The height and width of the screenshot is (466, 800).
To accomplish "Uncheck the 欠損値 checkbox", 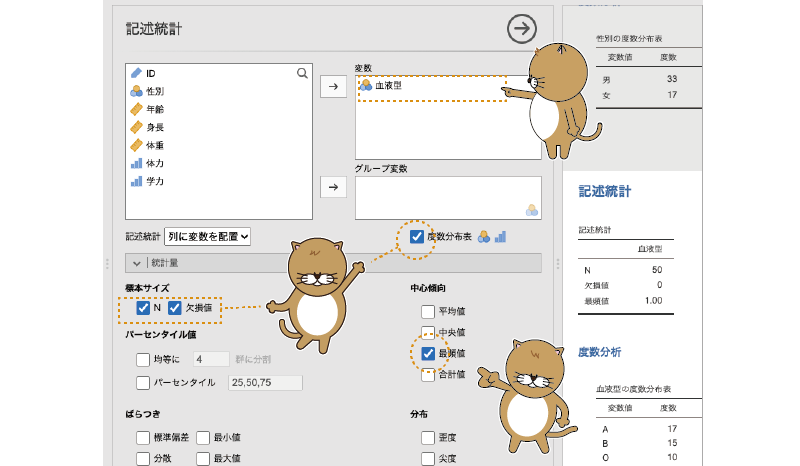I will (174, 308).
